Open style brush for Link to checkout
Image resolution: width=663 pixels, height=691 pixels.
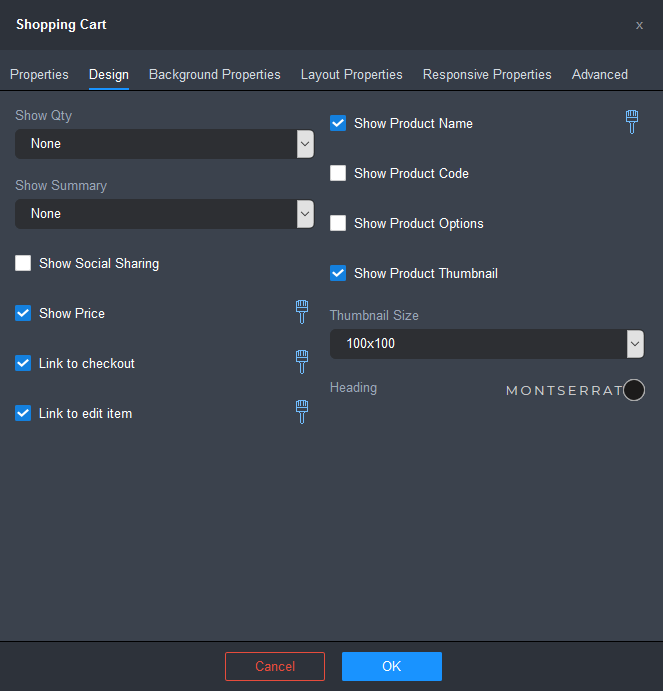(302, 362)
